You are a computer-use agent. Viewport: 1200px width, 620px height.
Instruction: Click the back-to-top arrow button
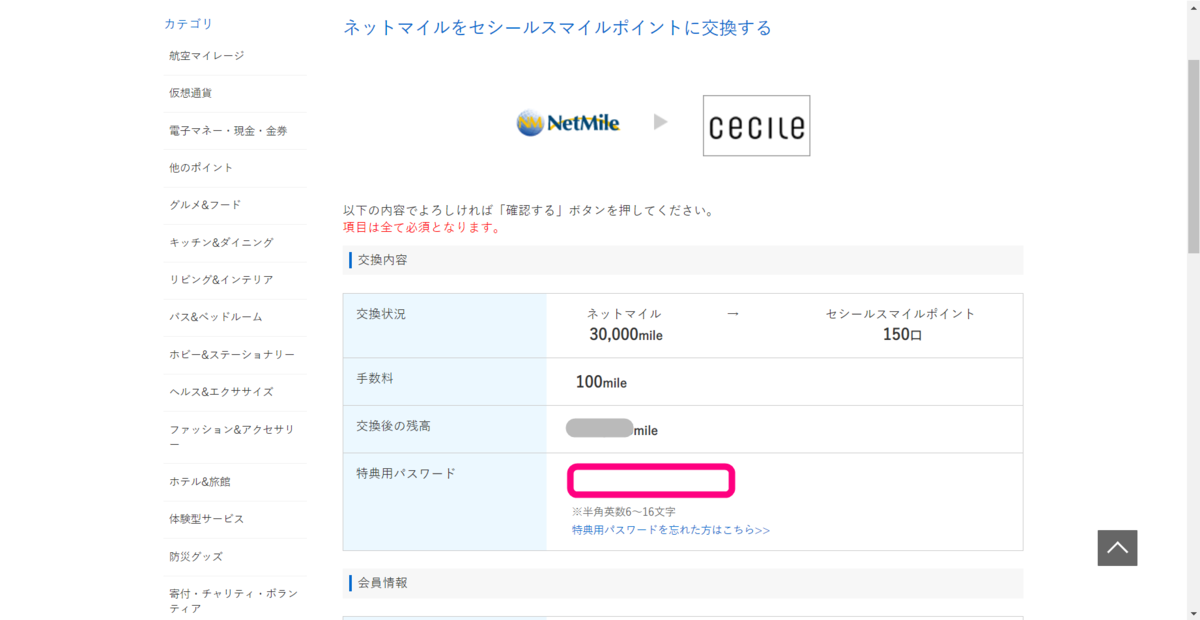coord(1117,548)
